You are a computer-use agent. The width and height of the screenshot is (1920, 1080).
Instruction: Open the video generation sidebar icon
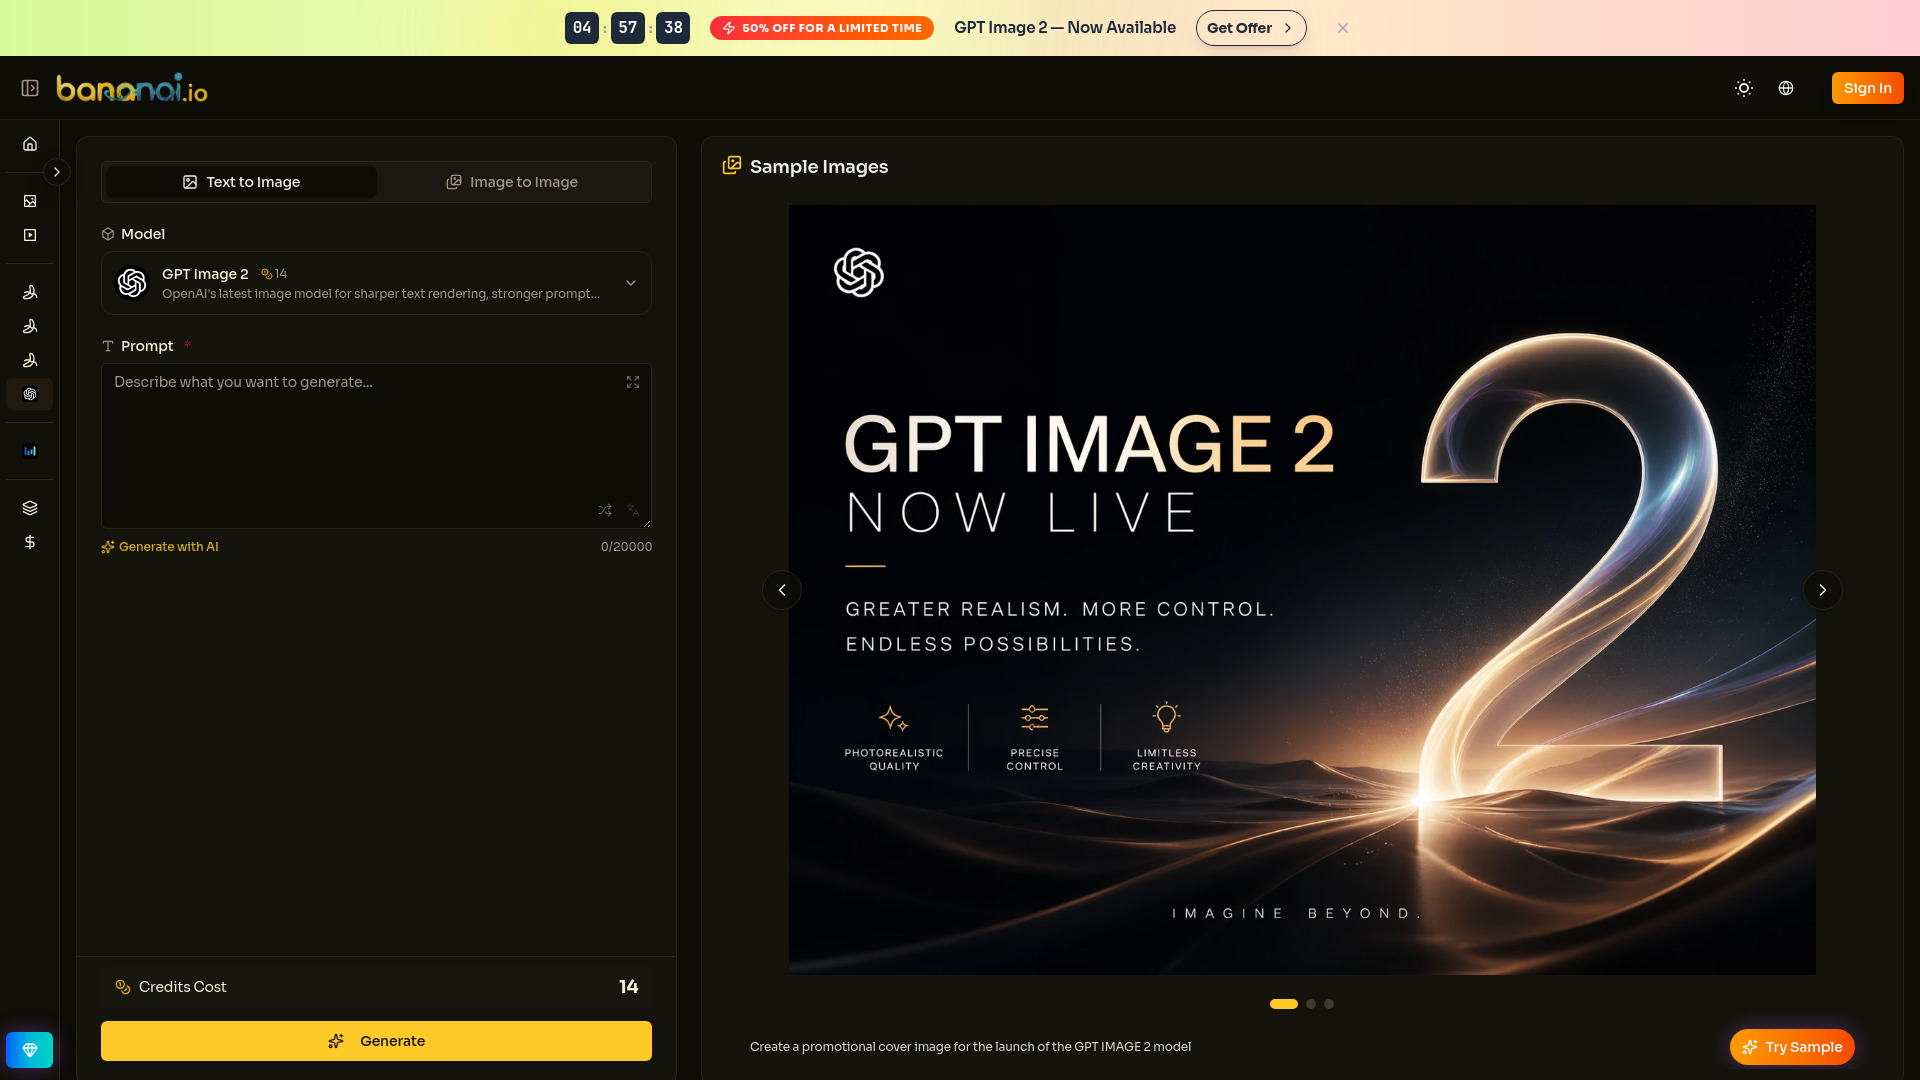pos(30,234)
